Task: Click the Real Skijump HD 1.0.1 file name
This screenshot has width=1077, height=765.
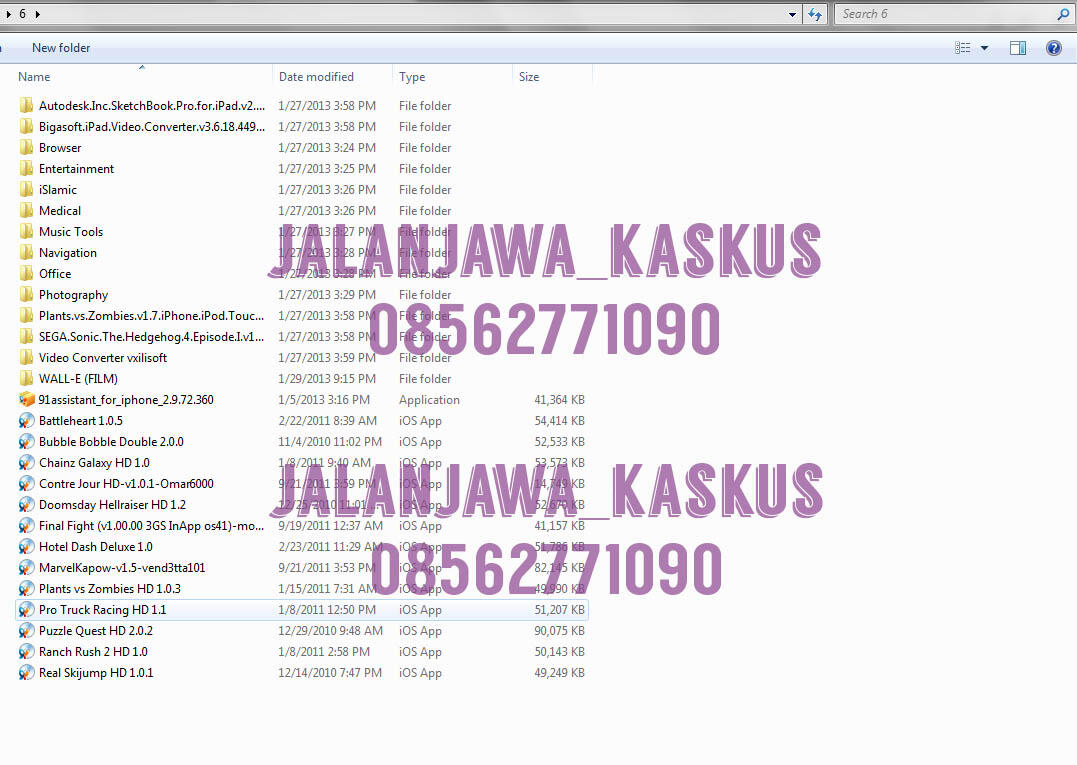Action: 95,672
